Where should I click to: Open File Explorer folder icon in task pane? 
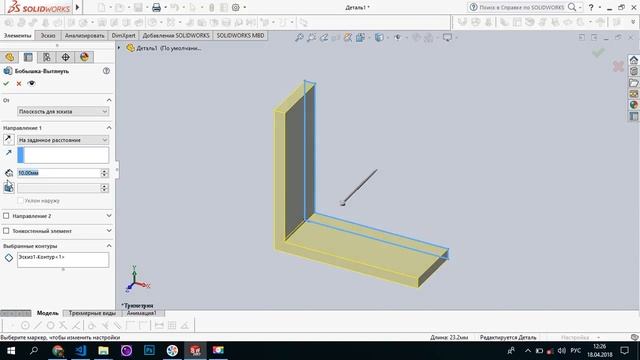pyautogui.click(x=633, y=83)
